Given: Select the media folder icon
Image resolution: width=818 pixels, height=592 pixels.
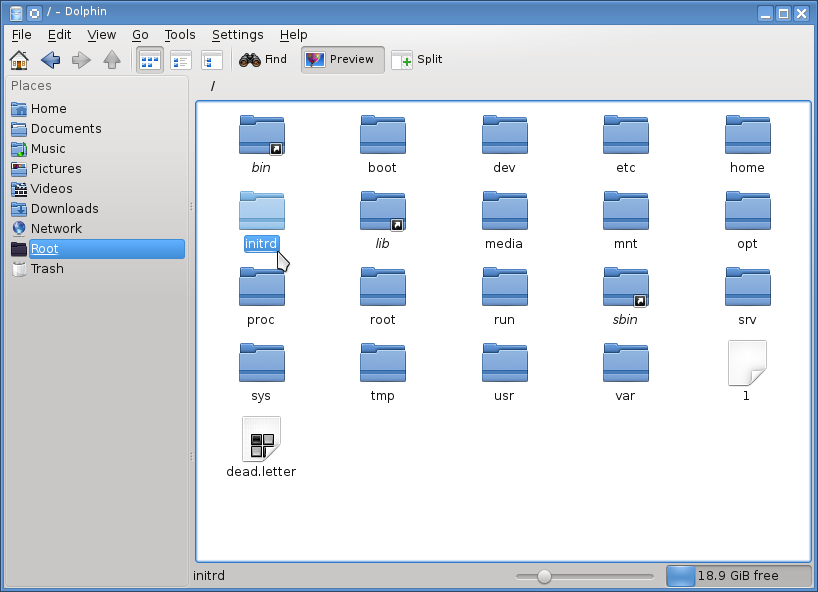Looking at the screenshot, I should [504, 211].
